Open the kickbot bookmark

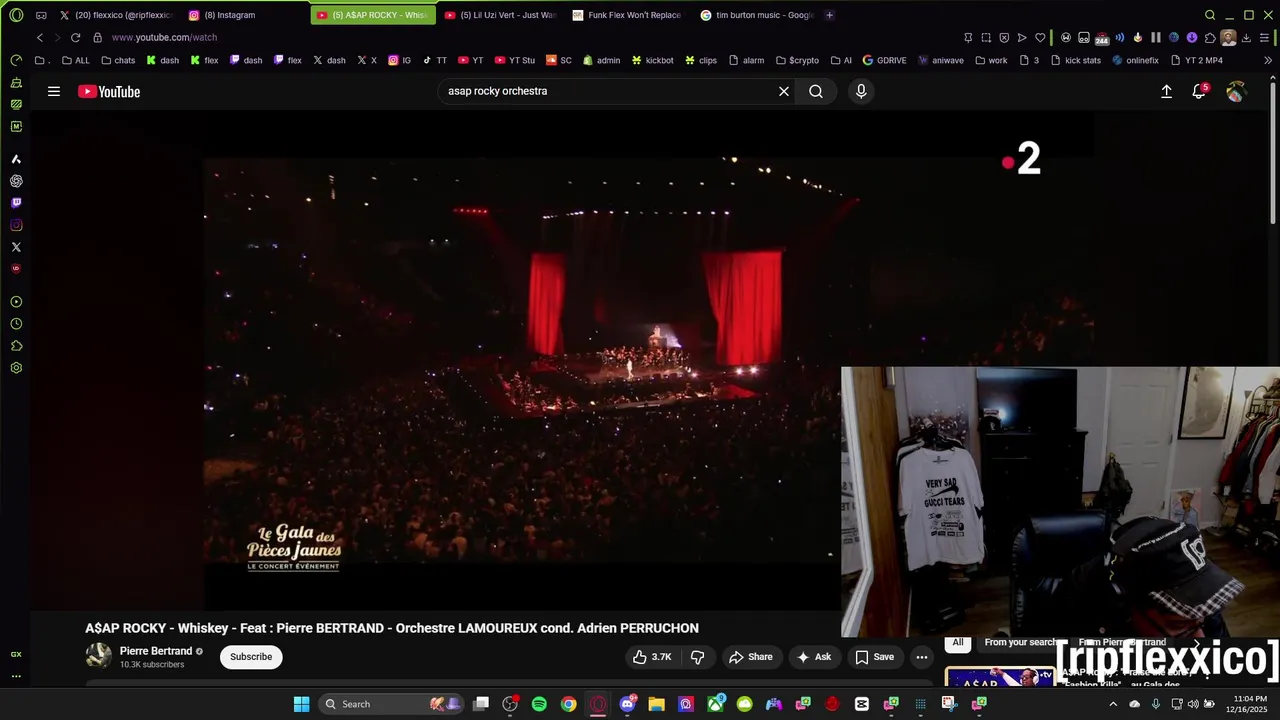[x=651, y=60]
